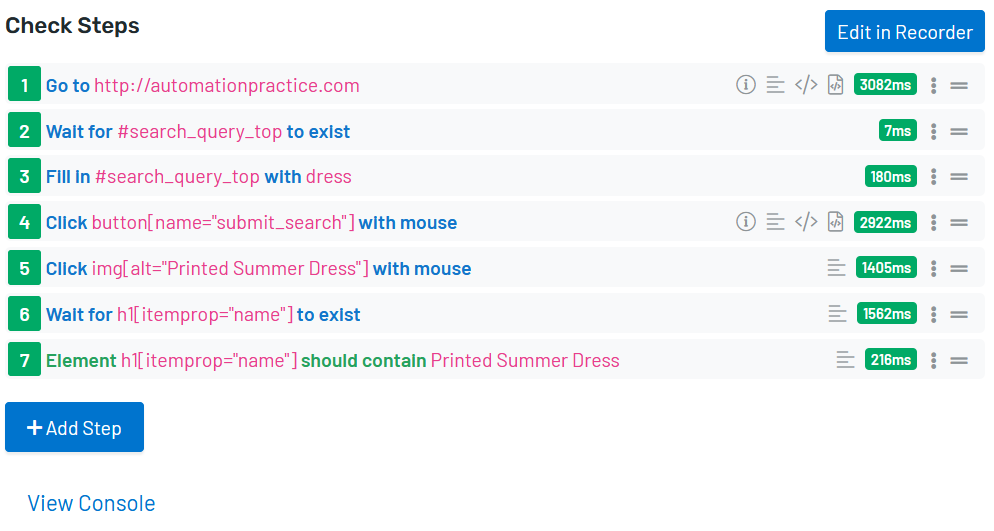Screen dimensions: 994x531
Task: Click the info icon on step 4
Action: click(x=745, y=222)
